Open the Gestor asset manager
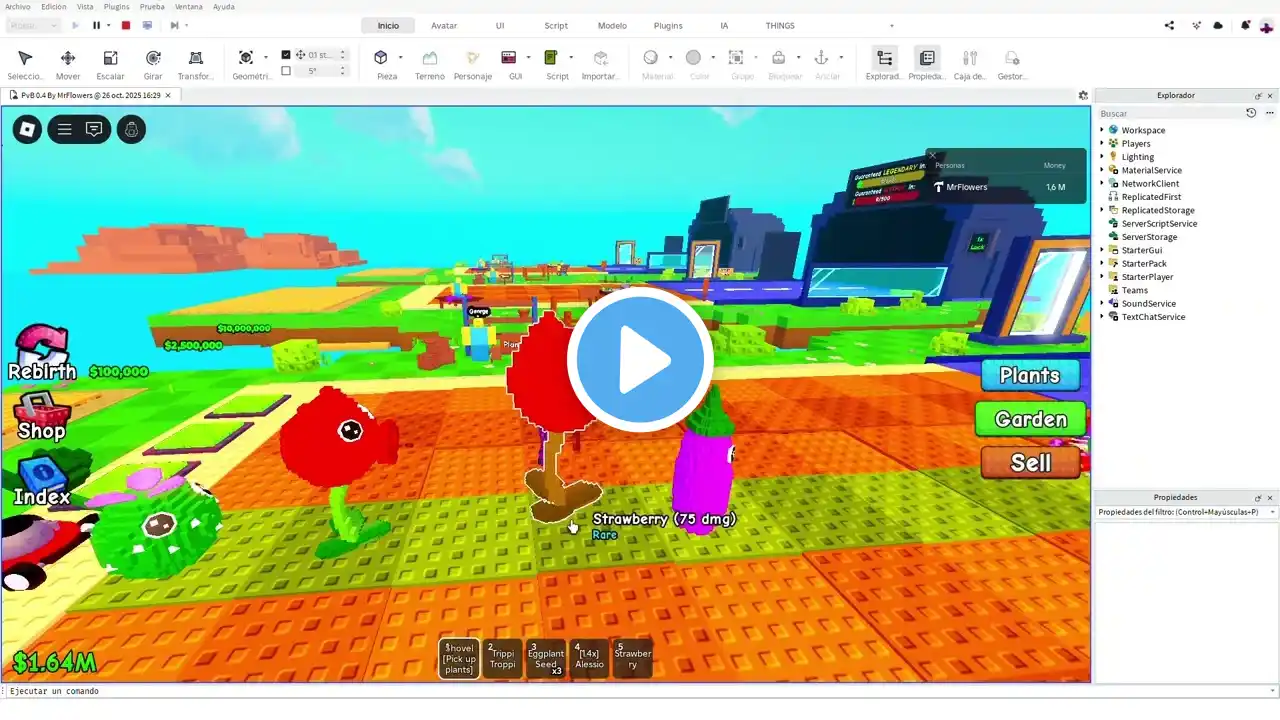 1012,64
